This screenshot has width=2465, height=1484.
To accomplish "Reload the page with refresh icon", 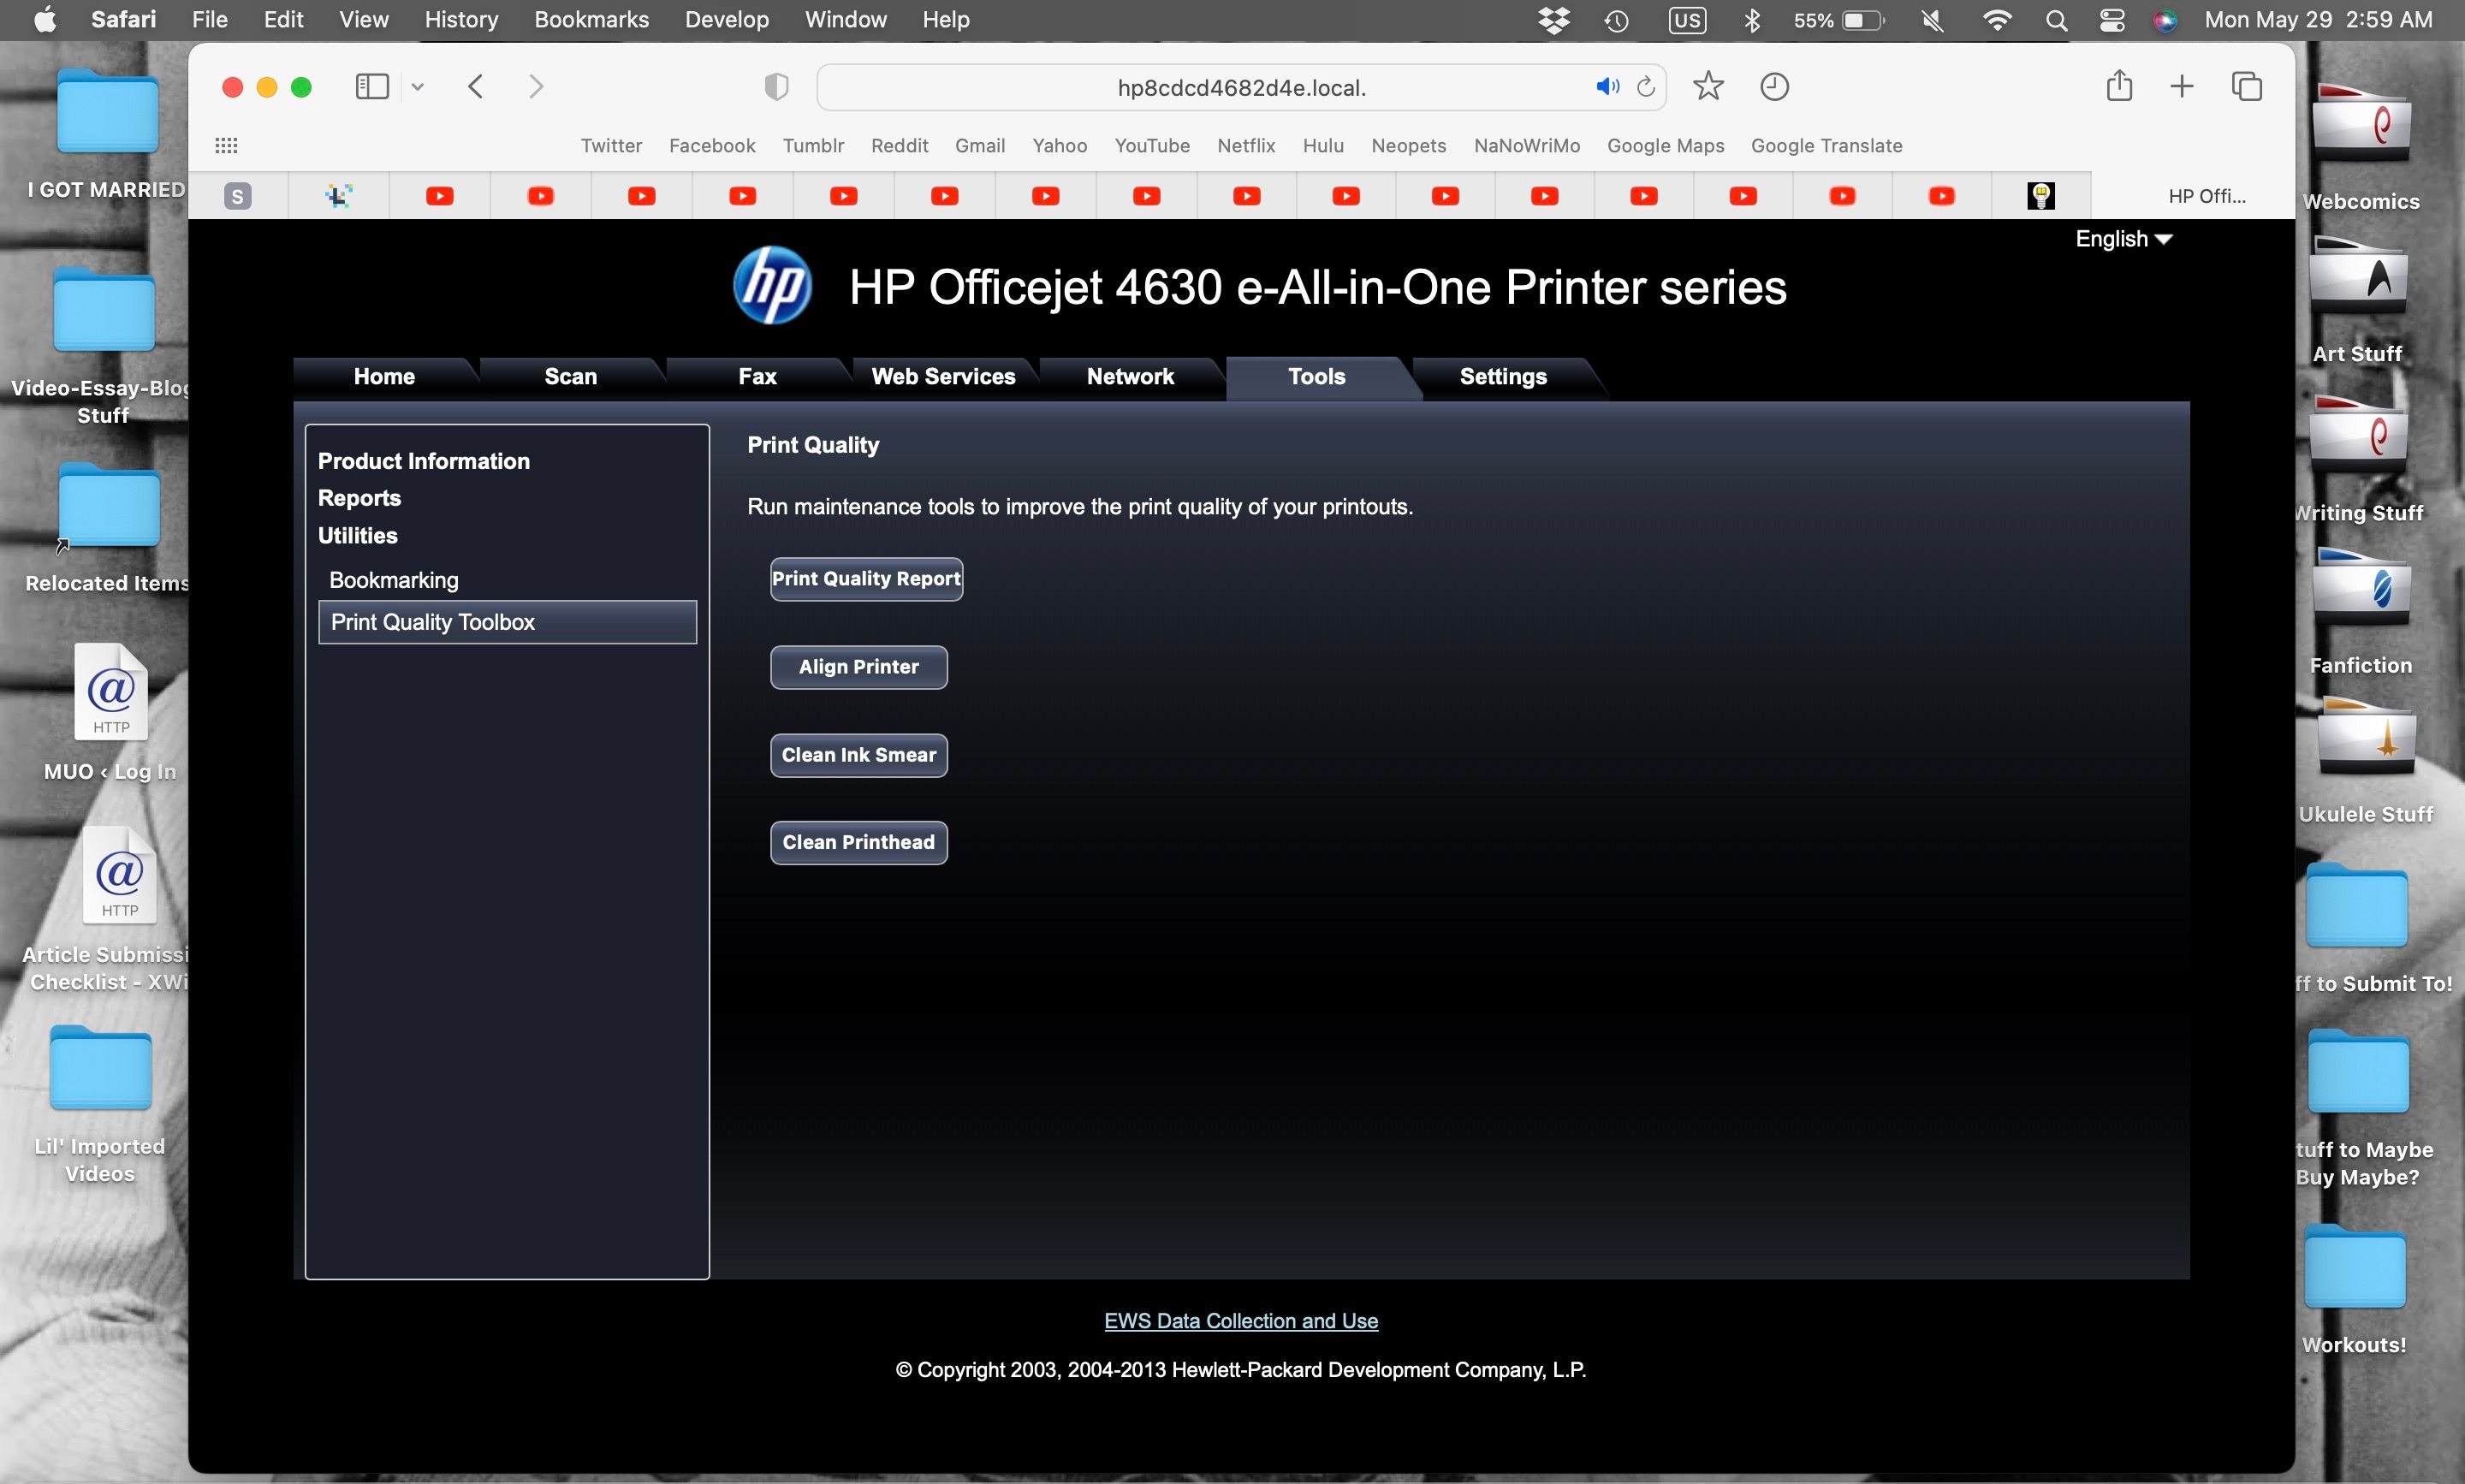I will [x=1646, y=87].
